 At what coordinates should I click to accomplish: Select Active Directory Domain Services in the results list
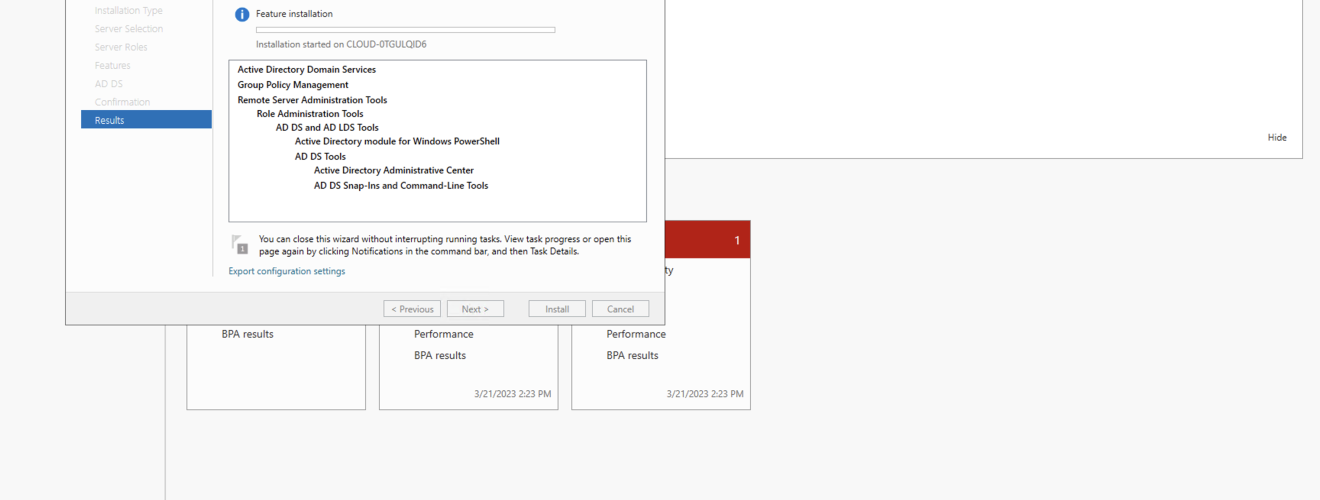click(x=307, y=70)
